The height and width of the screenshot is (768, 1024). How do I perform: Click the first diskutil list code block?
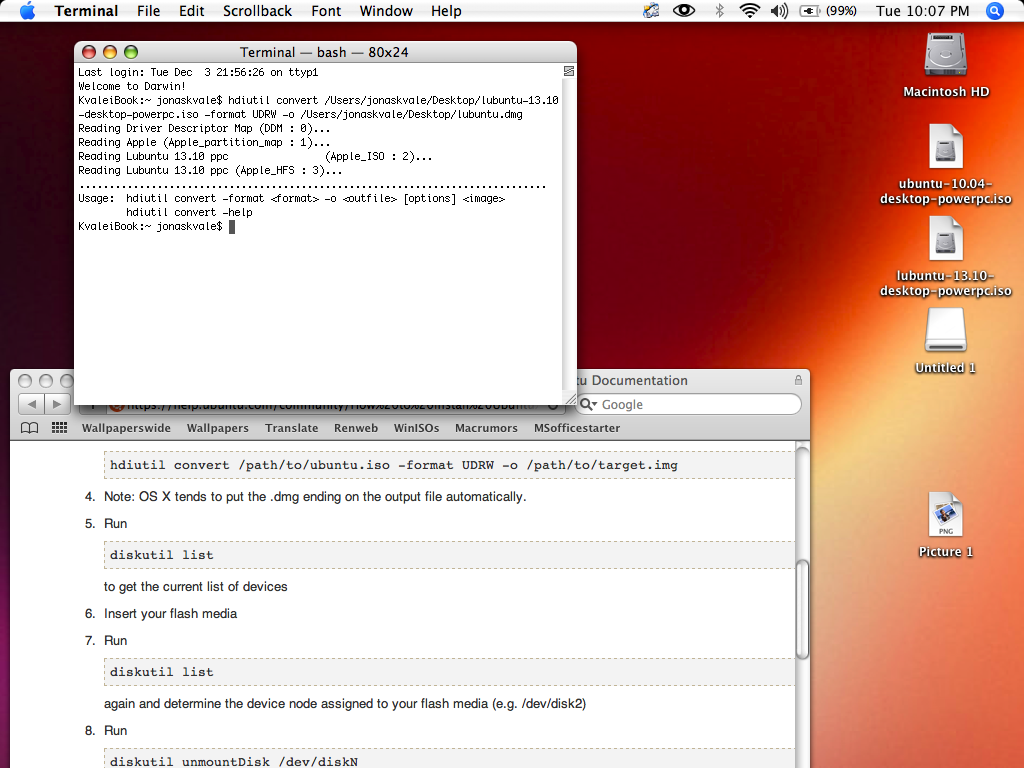pos(449,554)
